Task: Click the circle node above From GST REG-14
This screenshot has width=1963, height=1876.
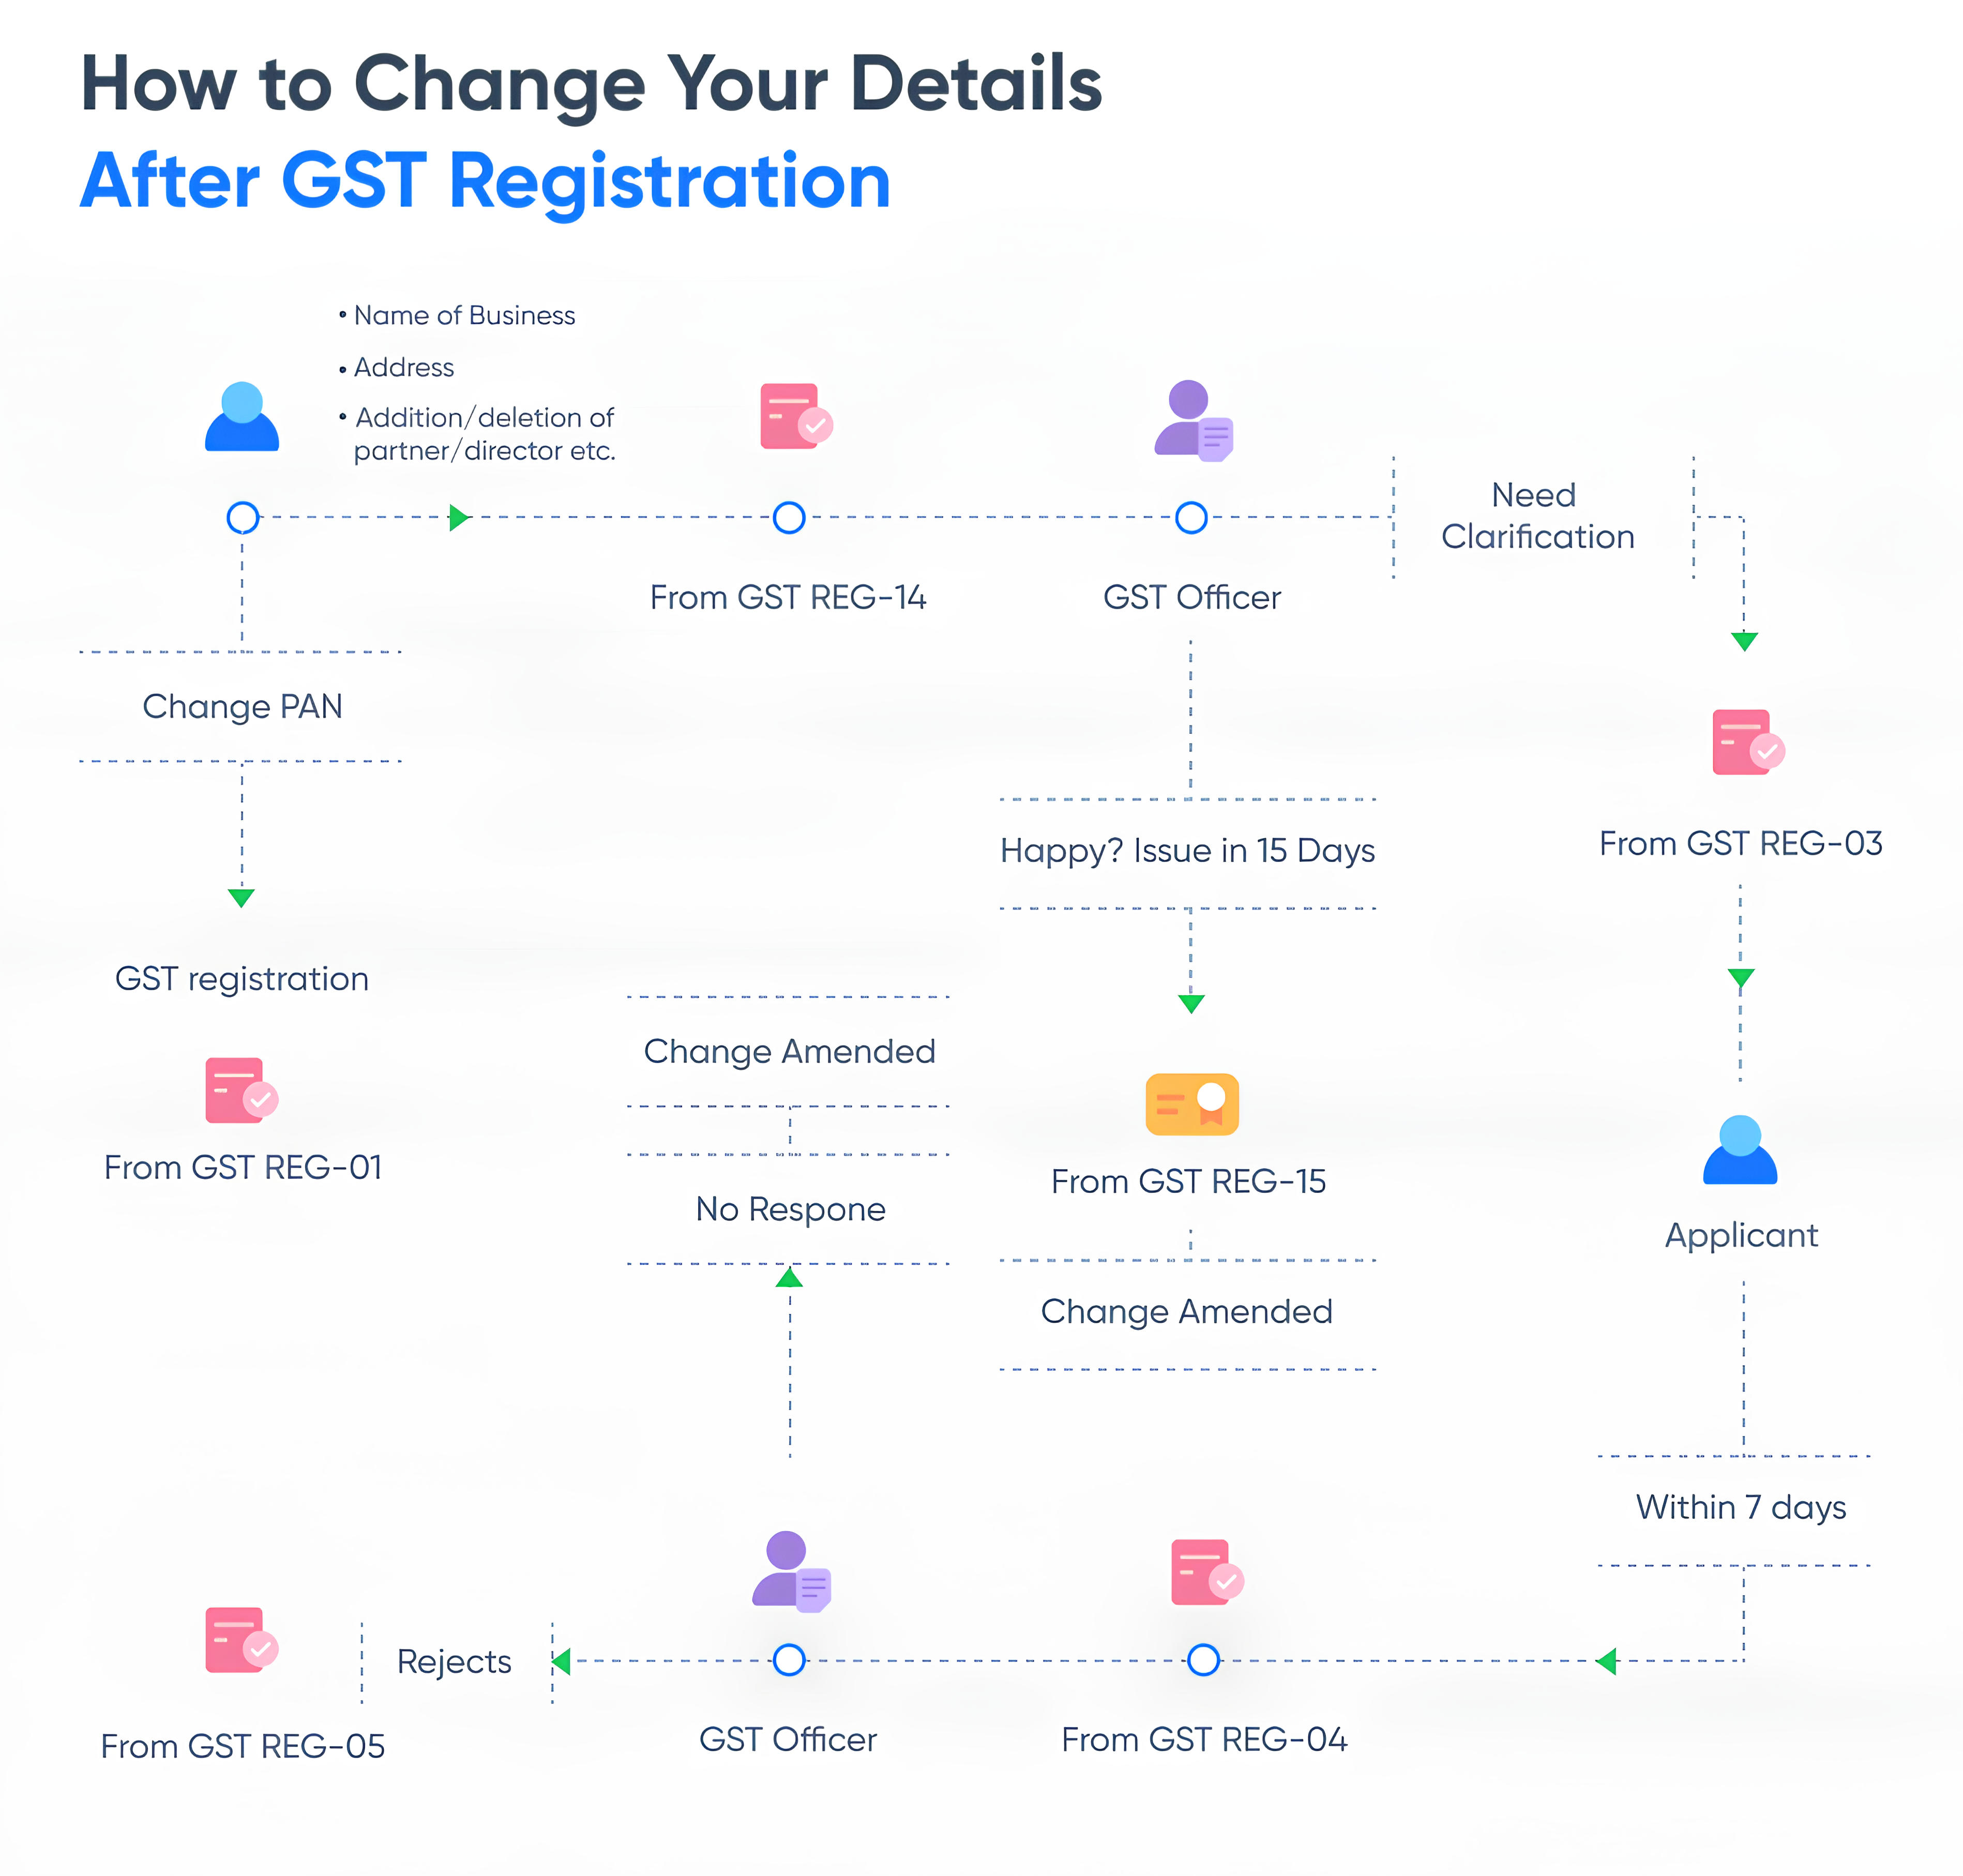Action: [x=789, y=518]
